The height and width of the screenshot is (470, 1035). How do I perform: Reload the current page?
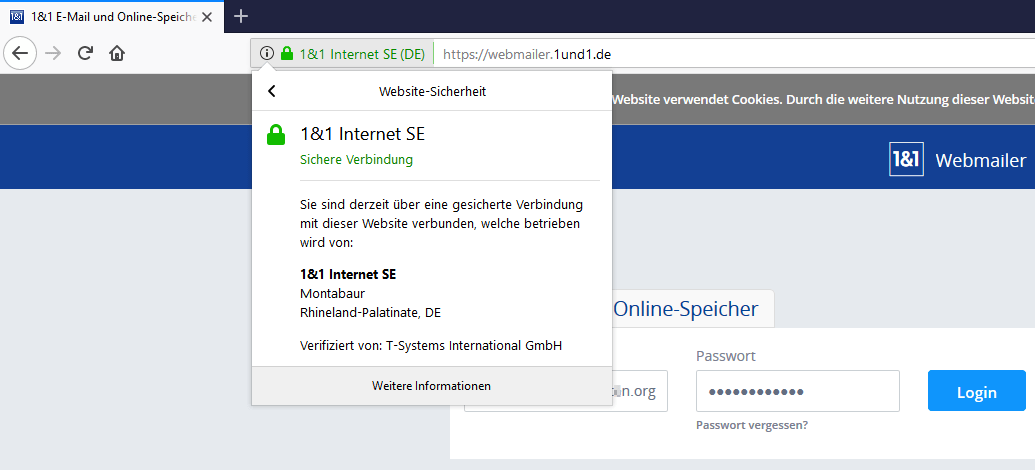coord(85,53)
